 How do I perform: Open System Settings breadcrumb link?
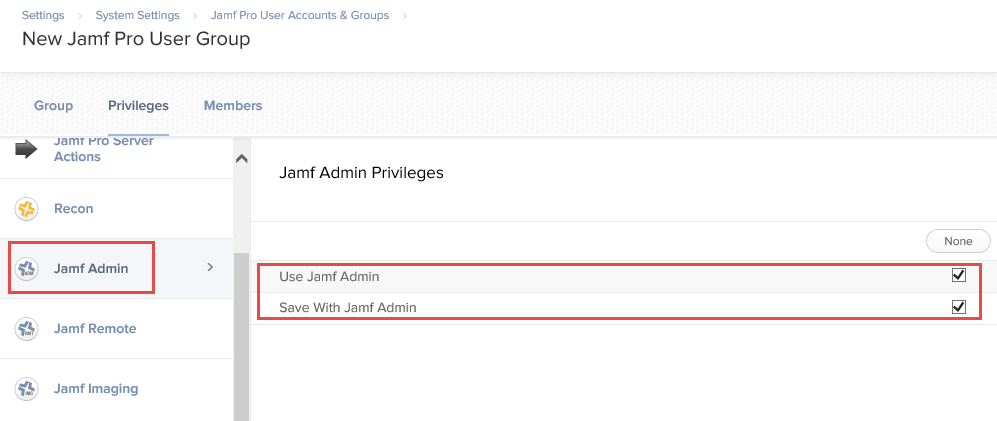[x=137, y=15]
